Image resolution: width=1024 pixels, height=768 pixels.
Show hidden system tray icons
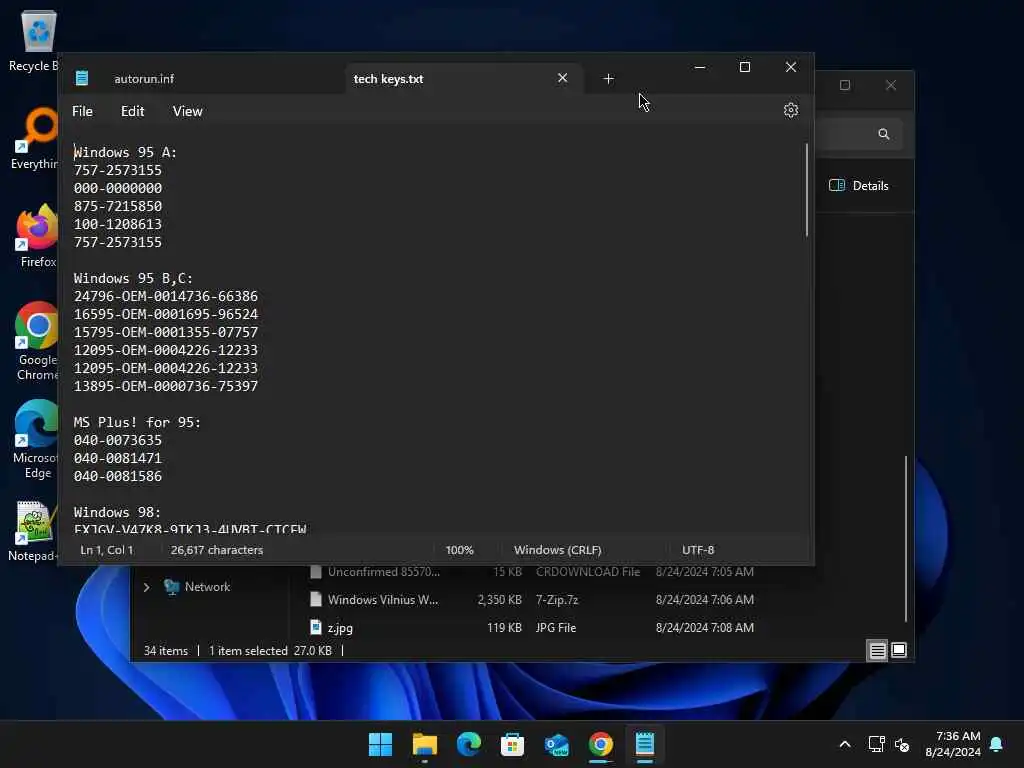844,744
